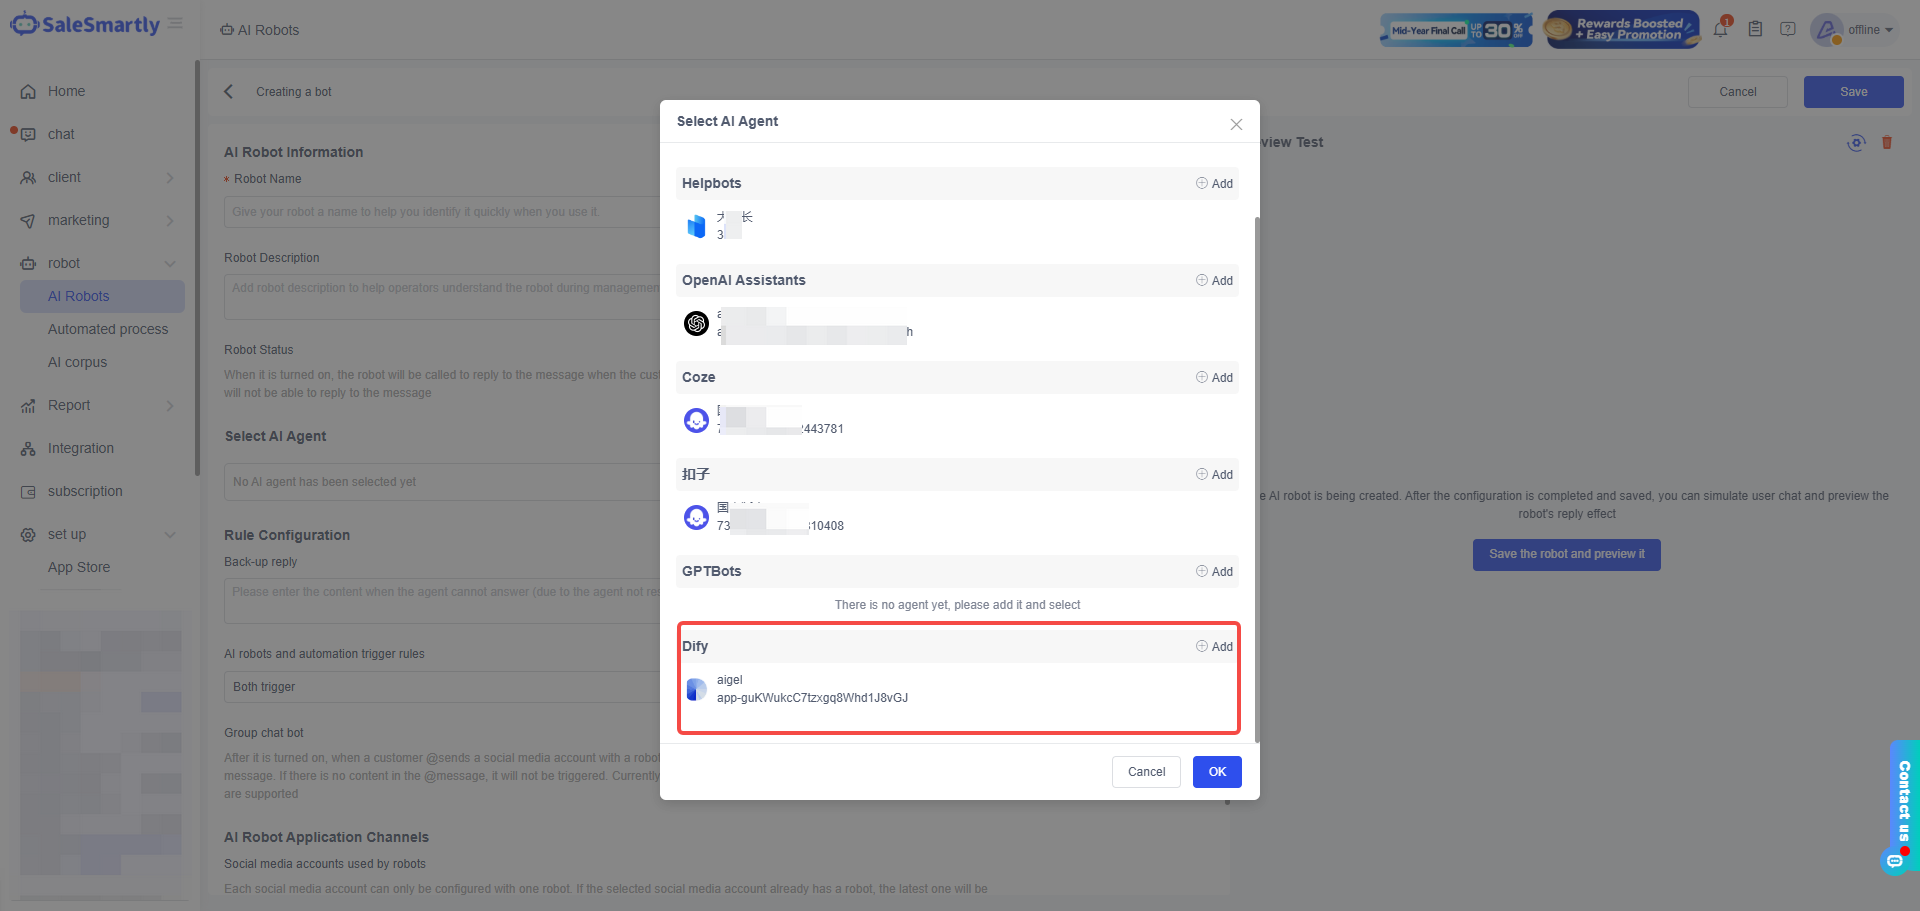Add a Helpbots agent
Image resolution: width=1920 pixels, height=911 pixels.
tap(1214, 184)
